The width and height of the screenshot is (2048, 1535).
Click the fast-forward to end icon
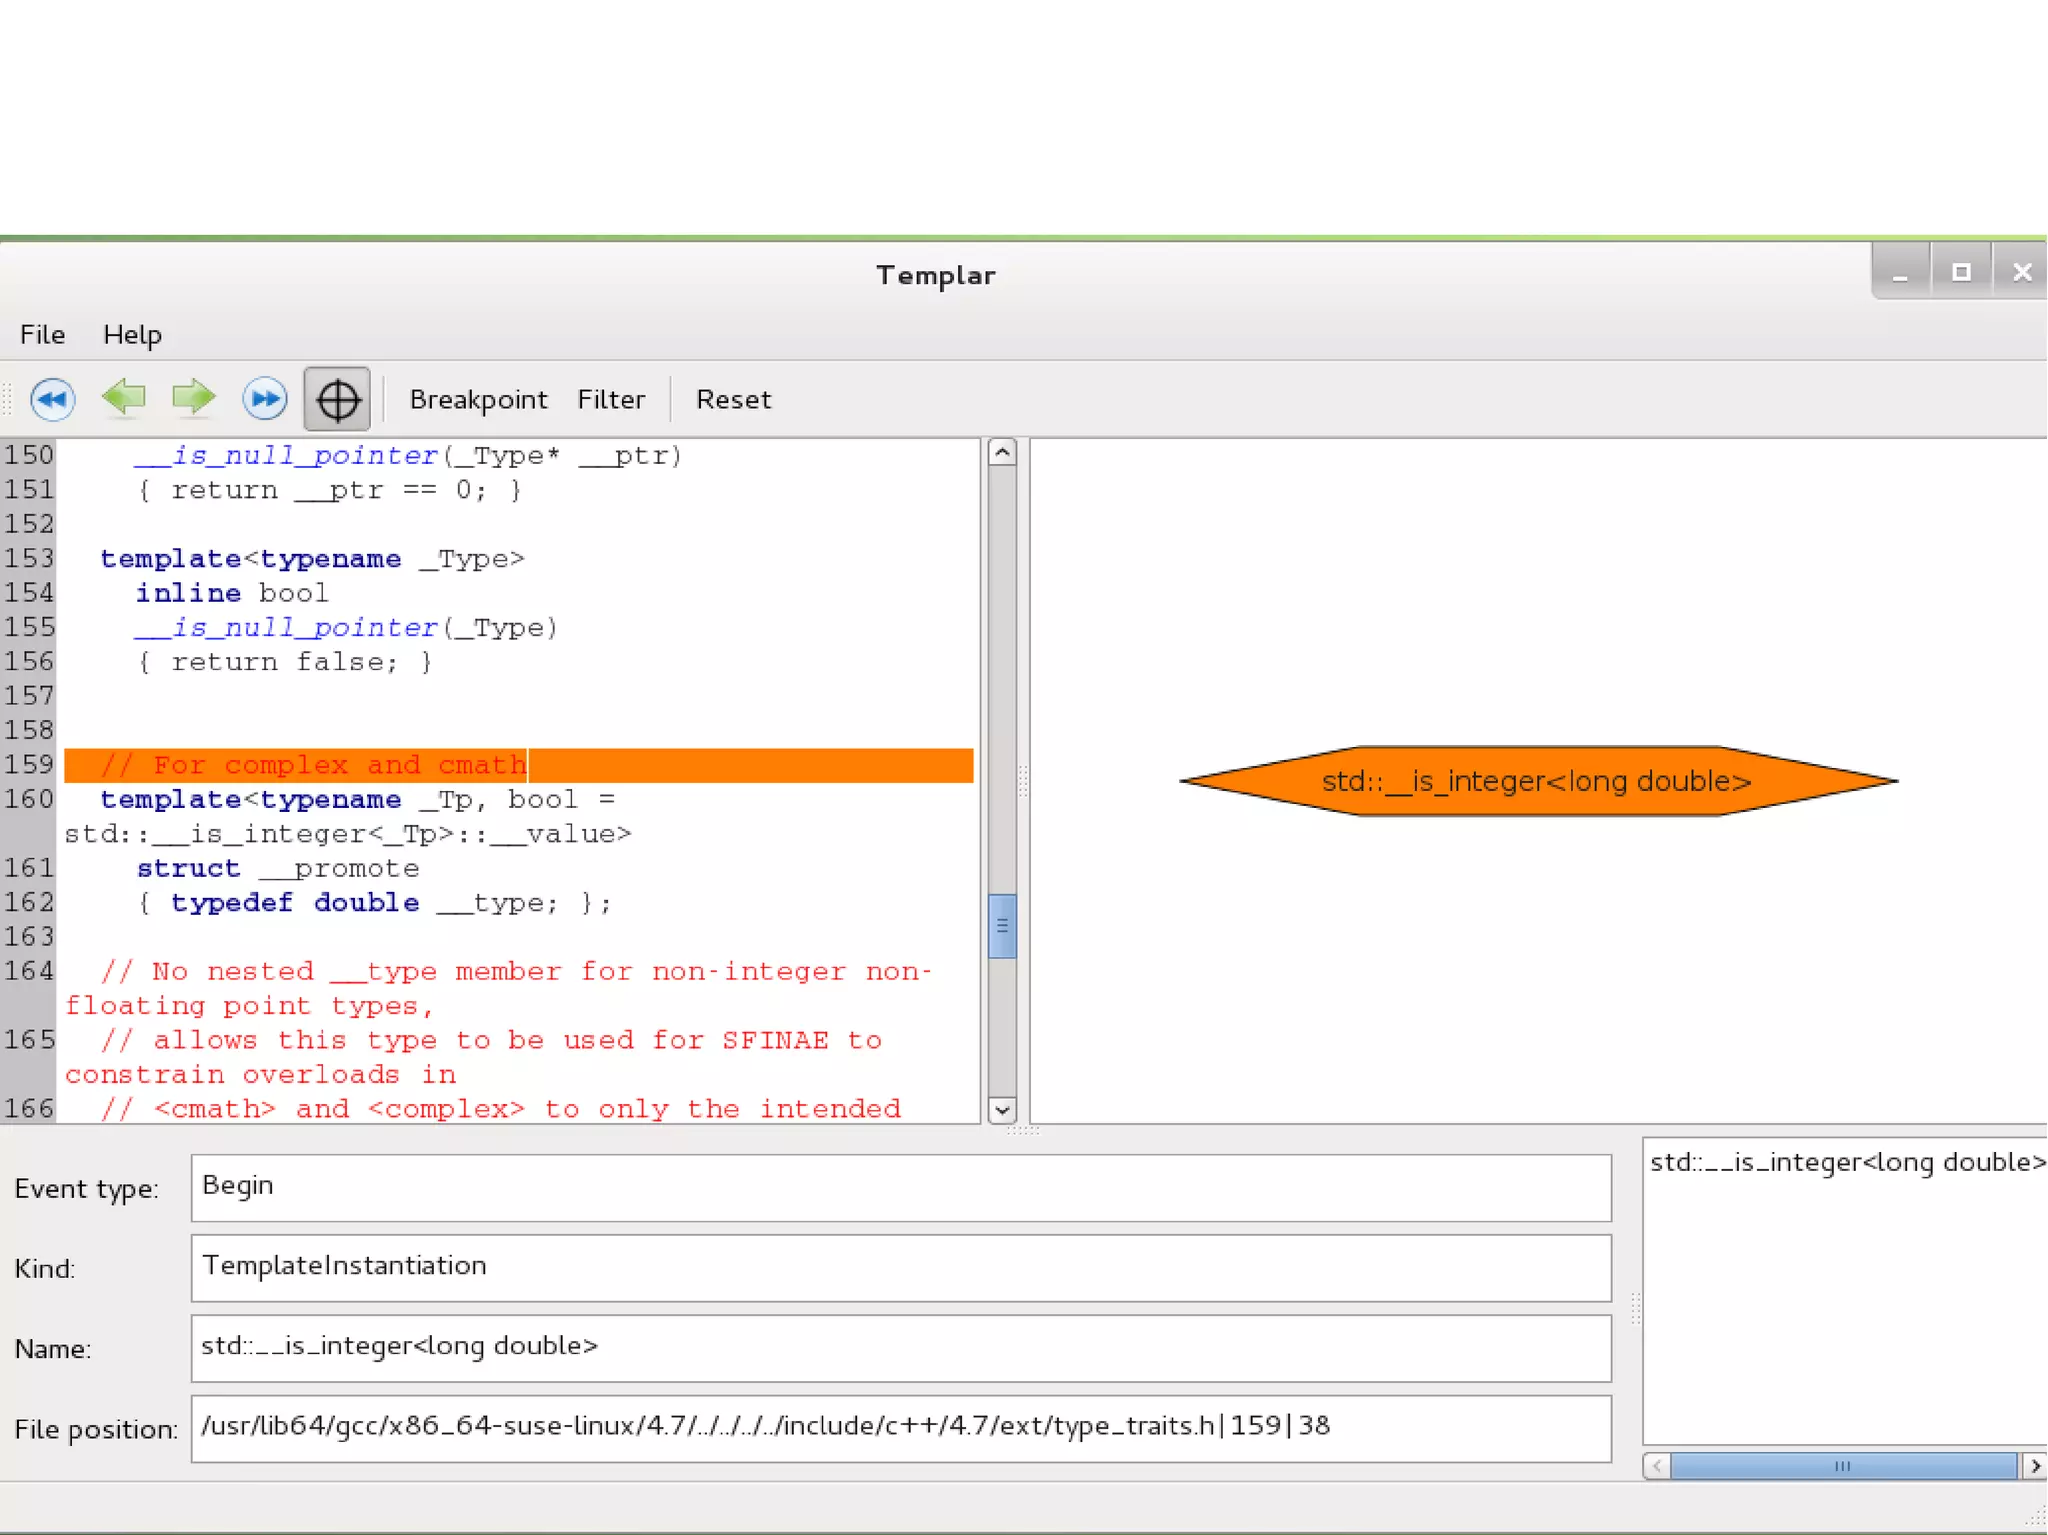click(x=265, y=399)
